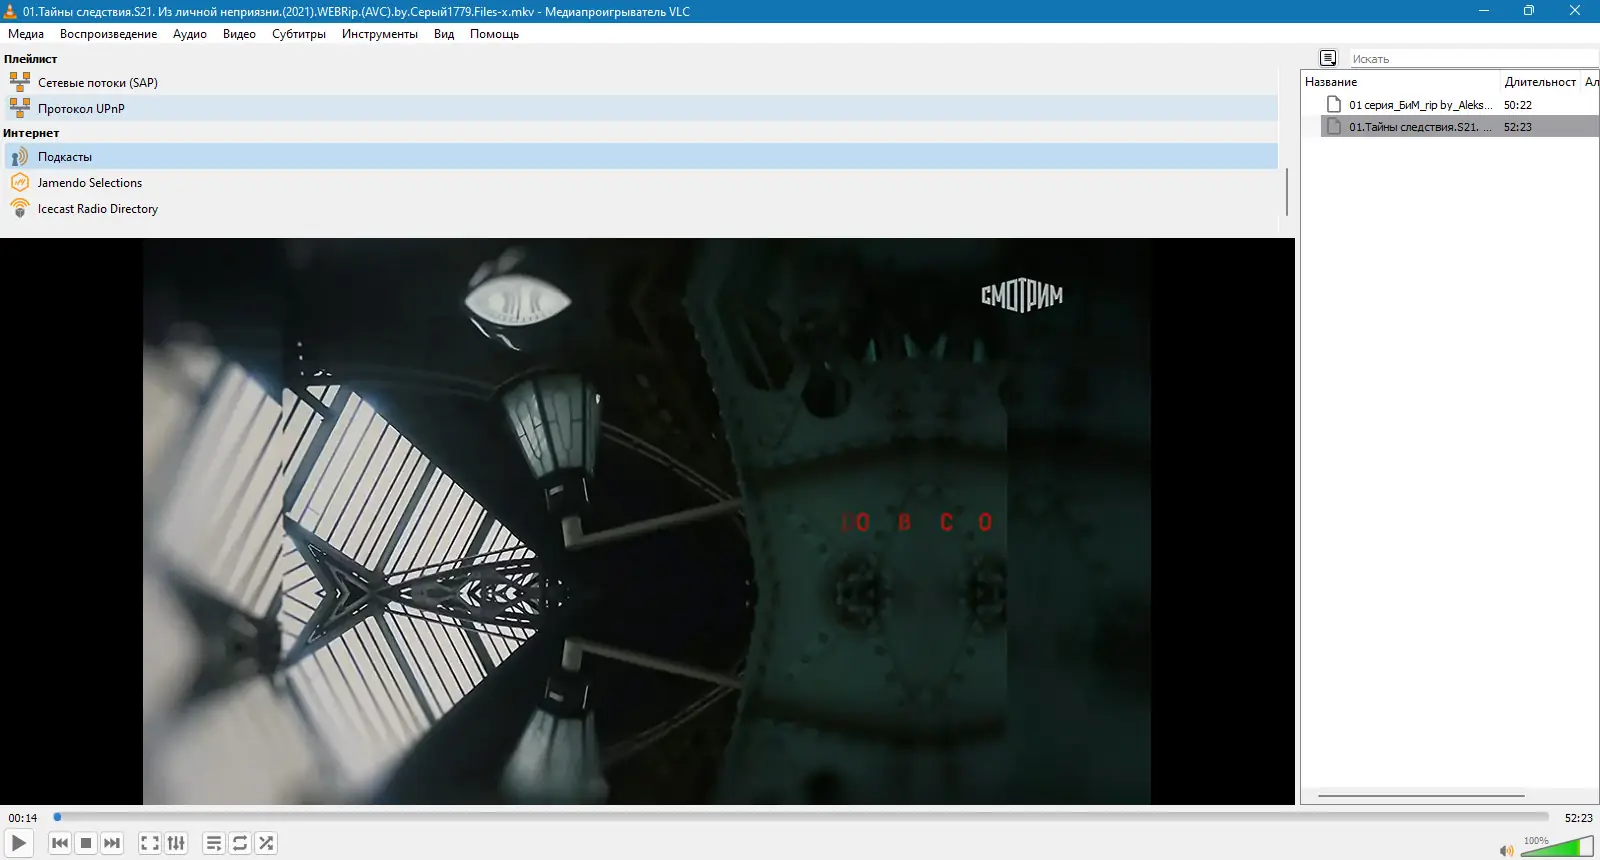This screenshot has height=860, width=1600.
Task: Click the Протокол UPnP network icon
Action: coord(20,108)
